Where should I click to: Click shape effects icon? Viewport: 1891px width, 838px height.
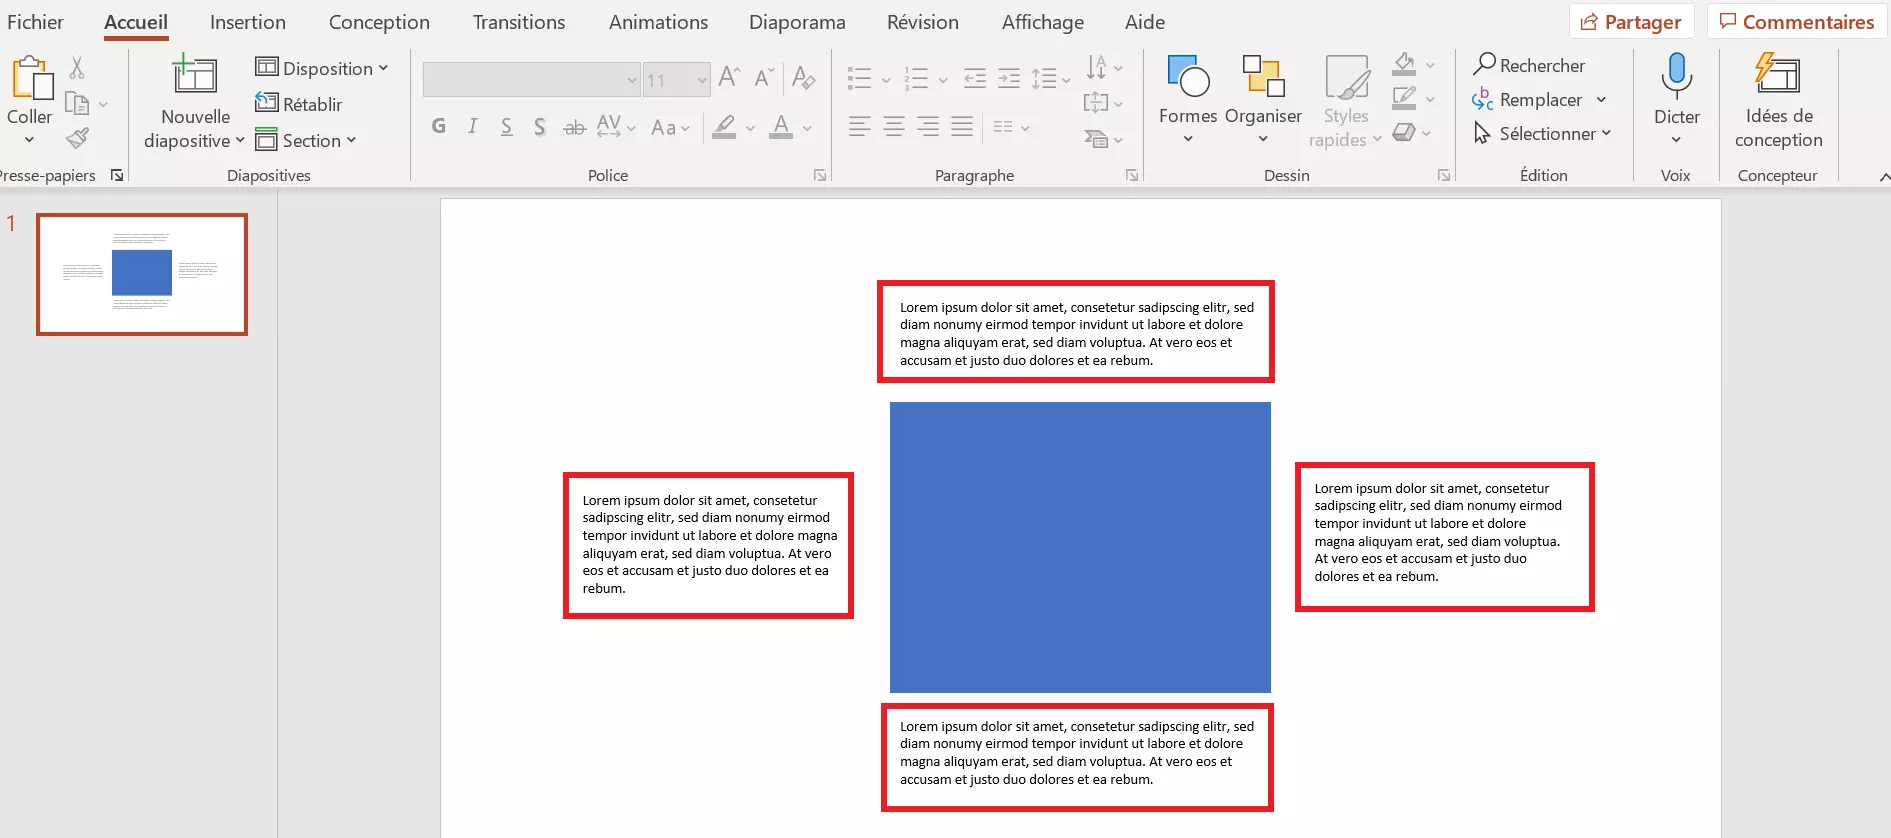[1404, 132]
